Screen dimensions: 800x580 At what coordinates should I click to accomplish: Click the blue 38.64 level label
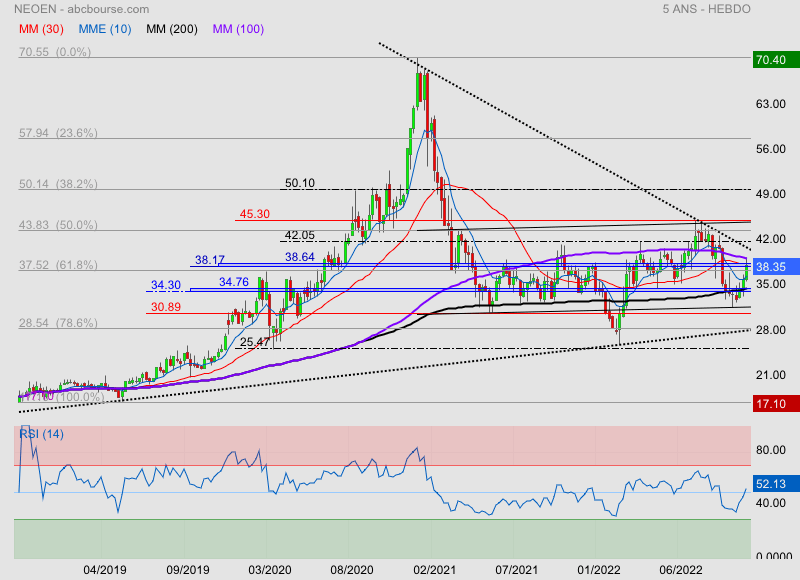(300, 257)
